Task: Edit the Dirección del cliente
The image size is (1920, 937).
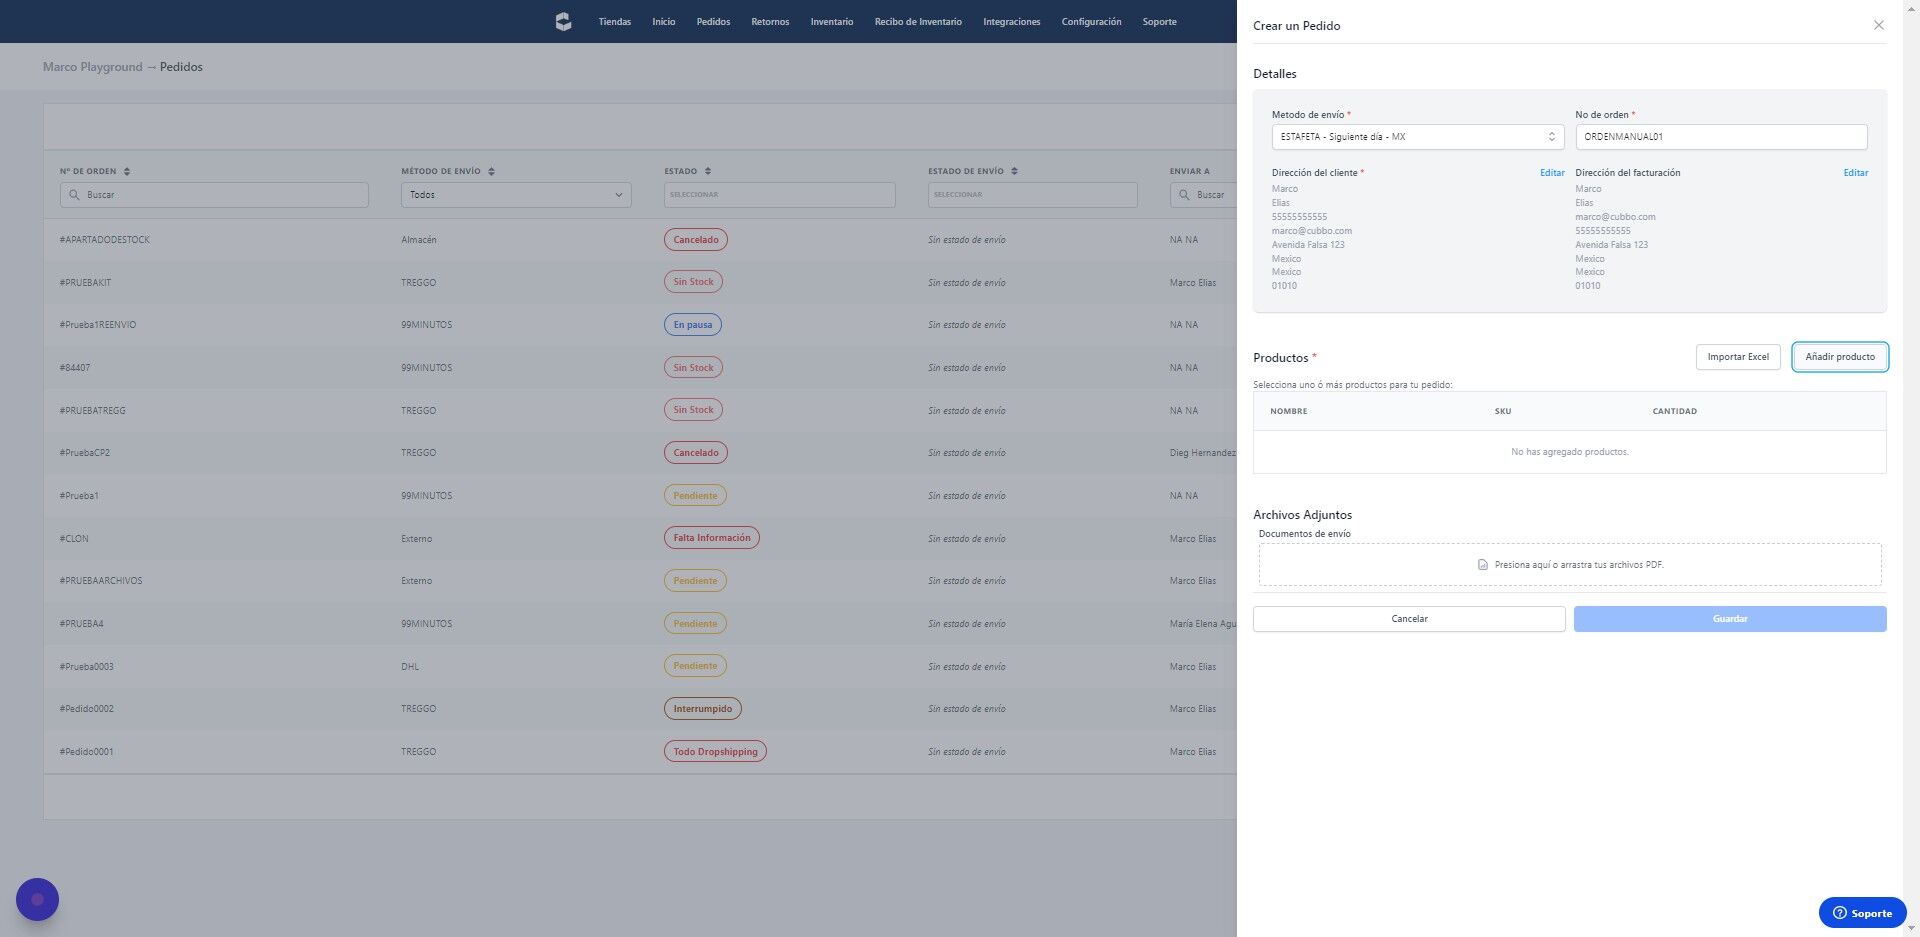Action: point(1552,173)
